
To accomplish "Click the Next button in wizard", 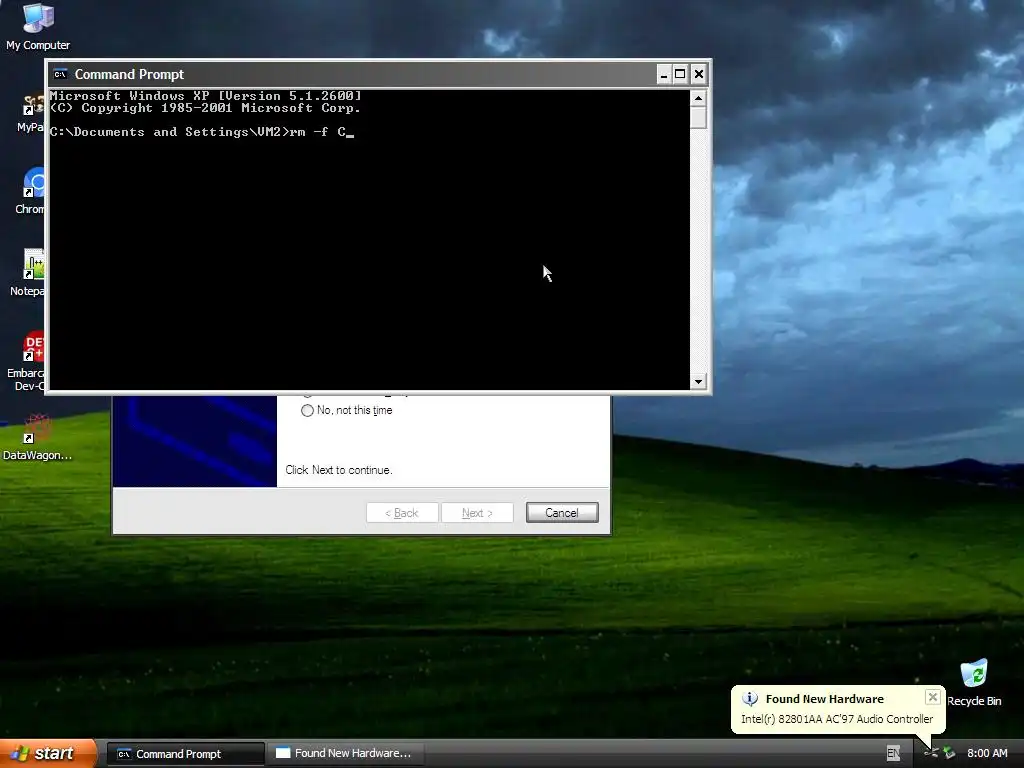I will (x=477, y=513).
